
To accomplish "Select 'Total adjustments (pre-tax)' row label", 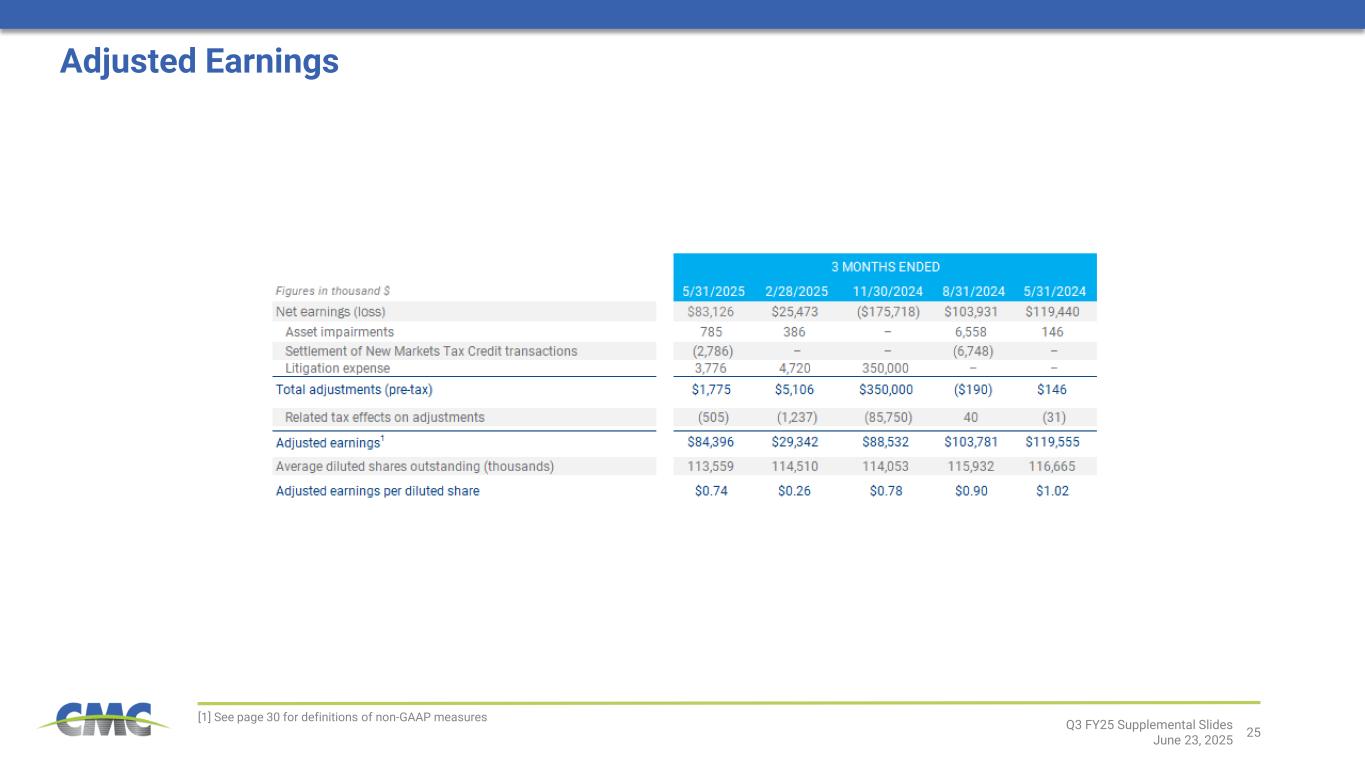I will (354, 389).
